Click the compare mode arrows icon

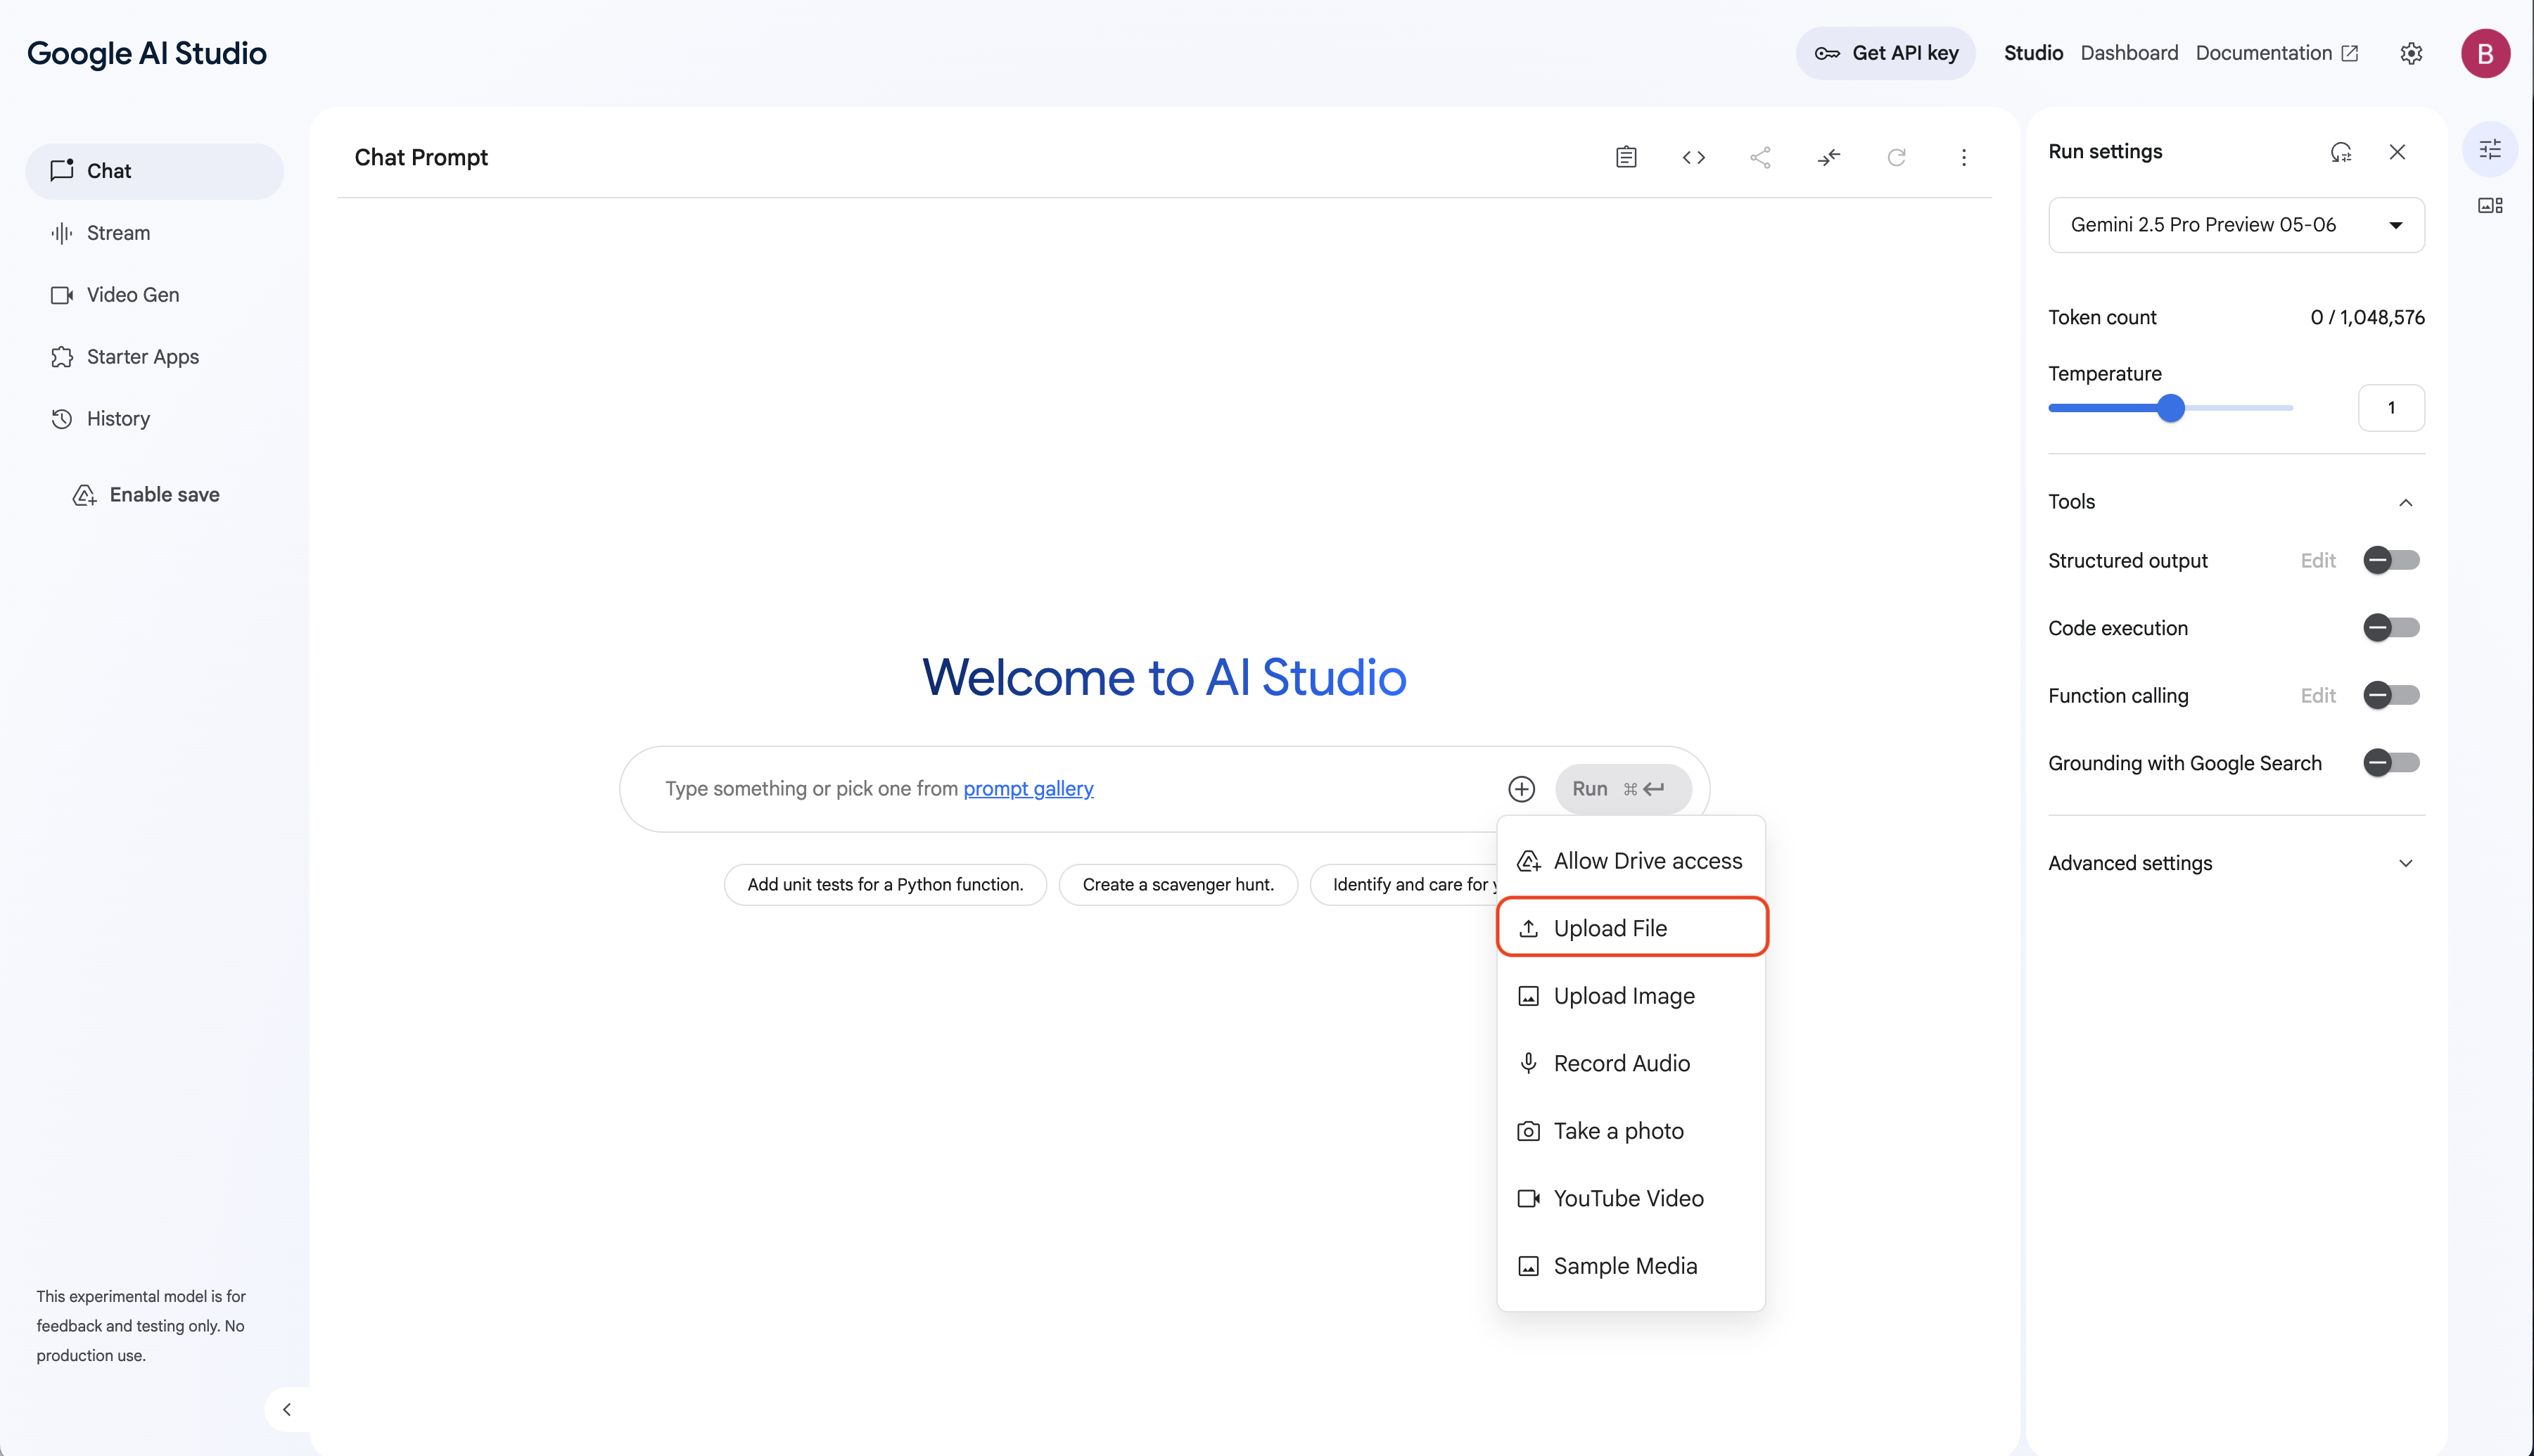(1828, 157)
